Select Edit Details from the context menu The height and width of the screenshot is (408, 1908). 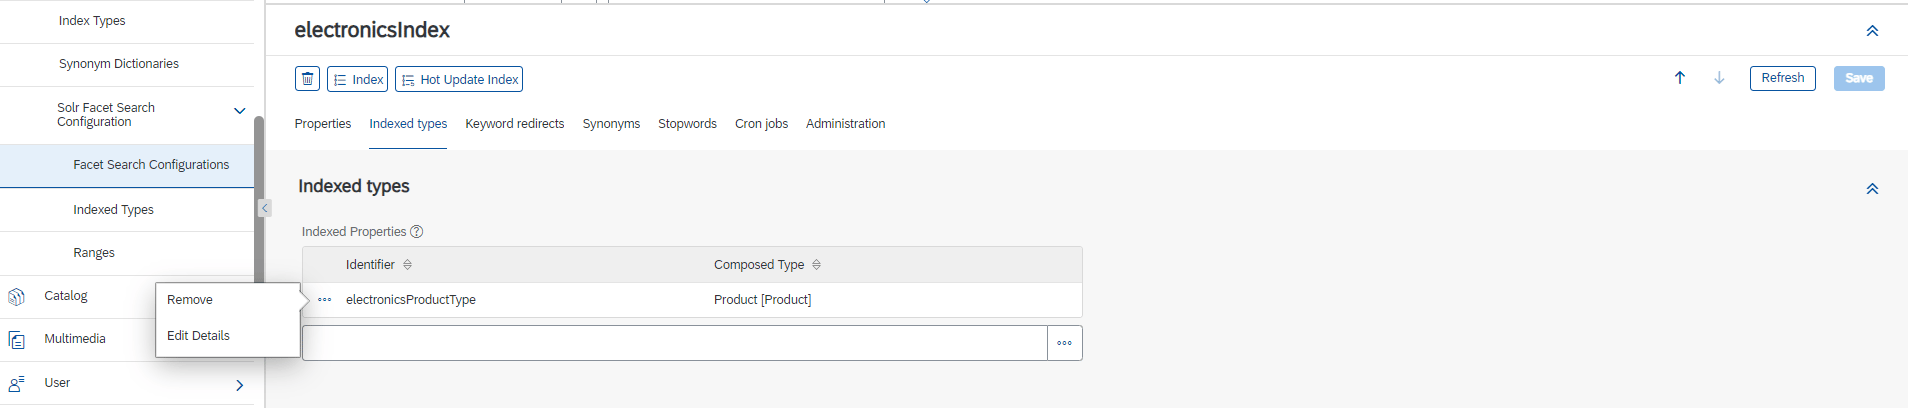click(x=198, y=336)
